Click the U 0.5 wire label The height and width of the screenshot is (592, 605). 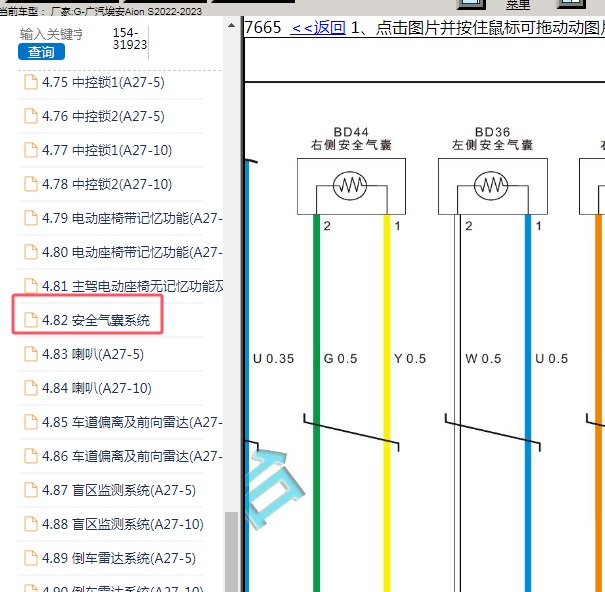point(552,359)
